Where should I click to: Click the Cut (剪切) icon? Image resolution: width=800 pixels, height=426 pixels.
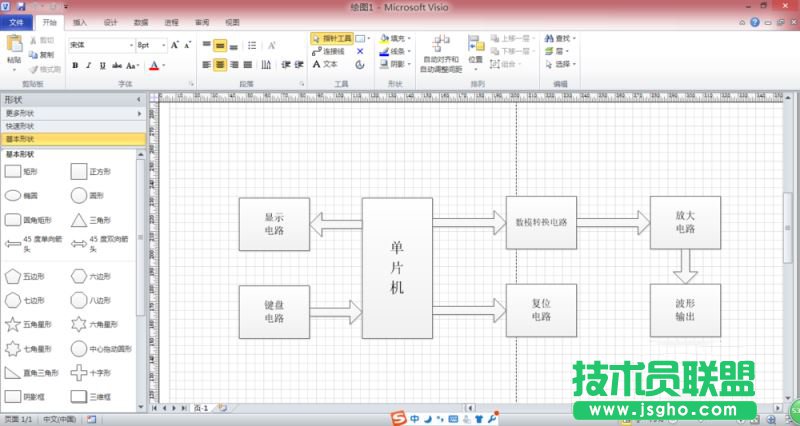pos(34,40)
